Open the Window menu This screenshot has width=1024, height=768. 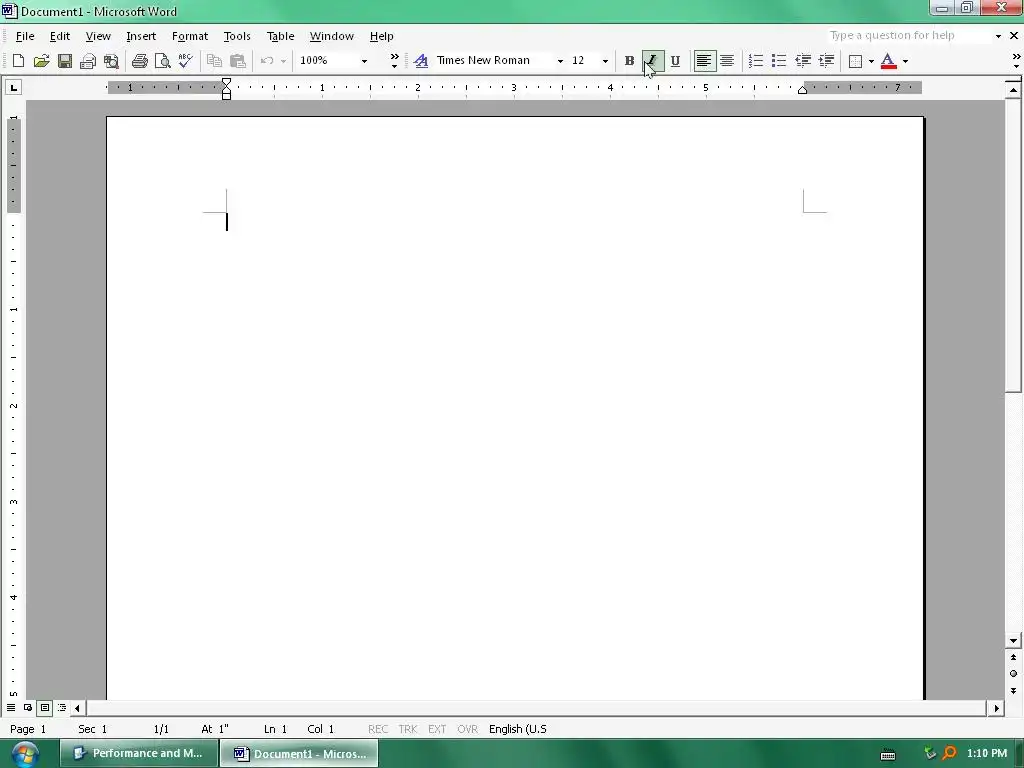tap(332, 36)
